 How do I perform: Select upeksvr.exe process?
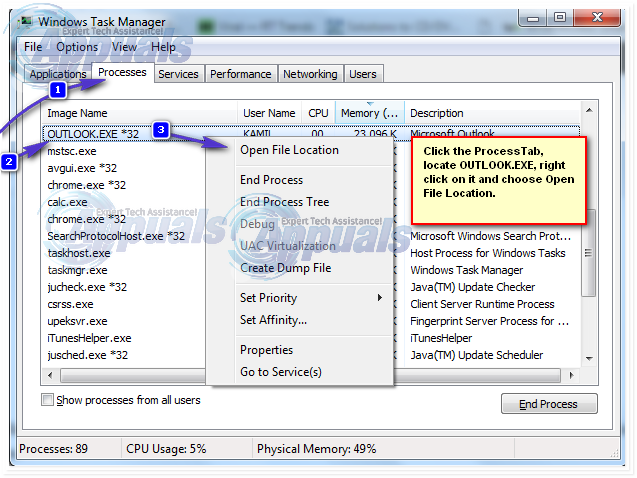pyautogui.click(x=77, y=321)
